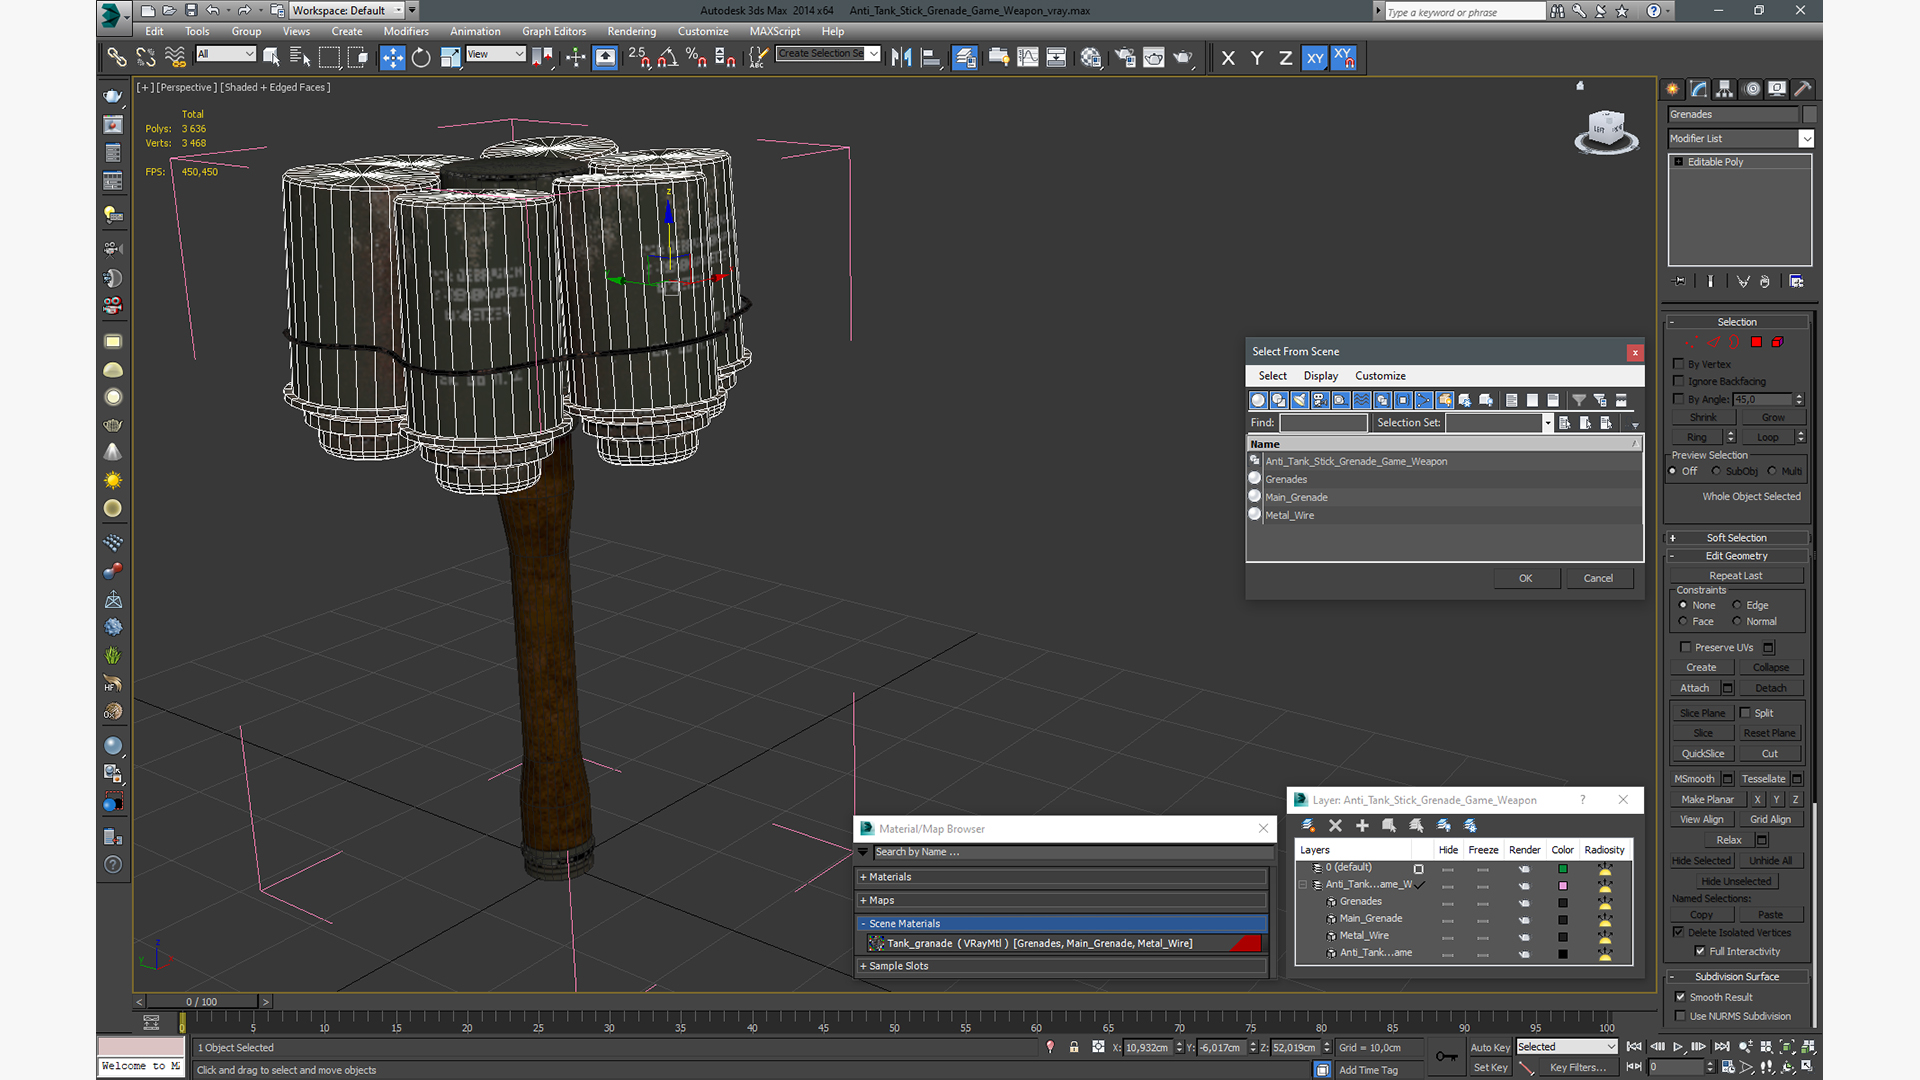
Task: Select Polygon sub-object level icon
Action: (1756, 342)
